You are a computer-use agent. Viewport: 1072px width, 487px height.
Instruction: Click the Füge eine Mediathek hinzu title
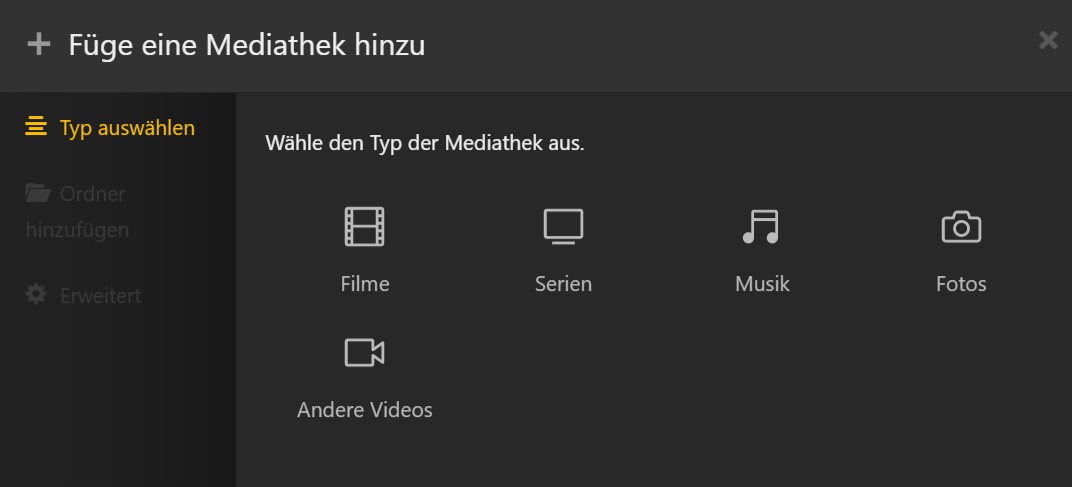click(247, 46)
